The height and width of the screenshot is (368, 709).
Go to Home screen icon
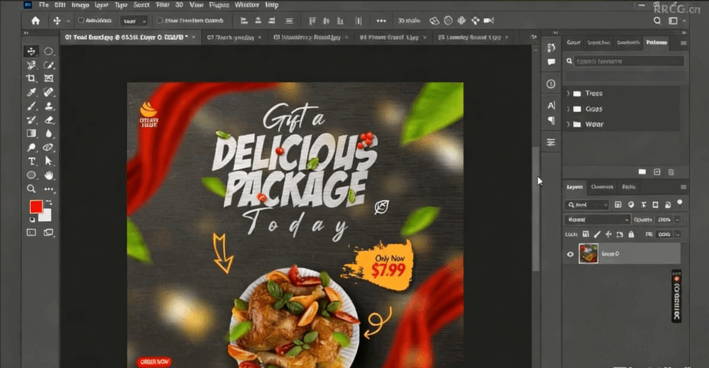click(x=35, y=21)
